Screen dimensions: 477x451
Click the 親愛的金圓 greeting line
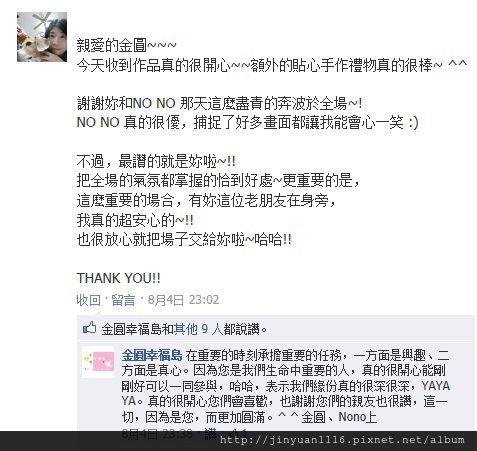126,46
